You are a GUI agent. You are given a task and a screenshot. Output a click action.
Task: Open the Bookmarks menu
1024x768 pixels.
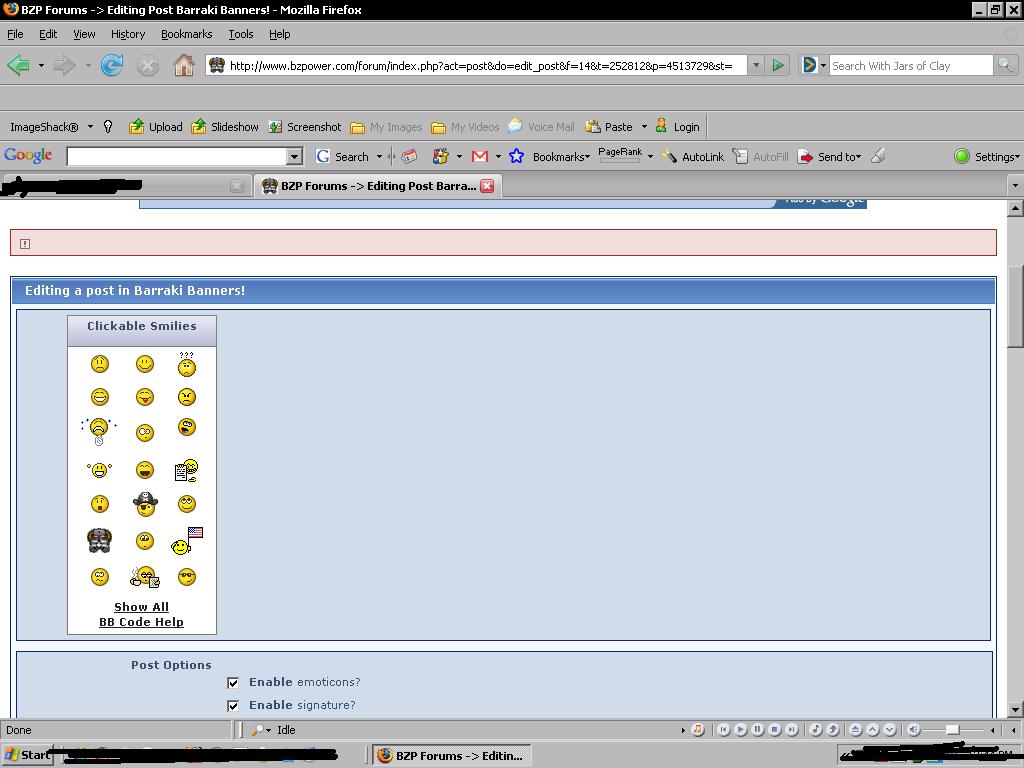click(x=186, y=34)
